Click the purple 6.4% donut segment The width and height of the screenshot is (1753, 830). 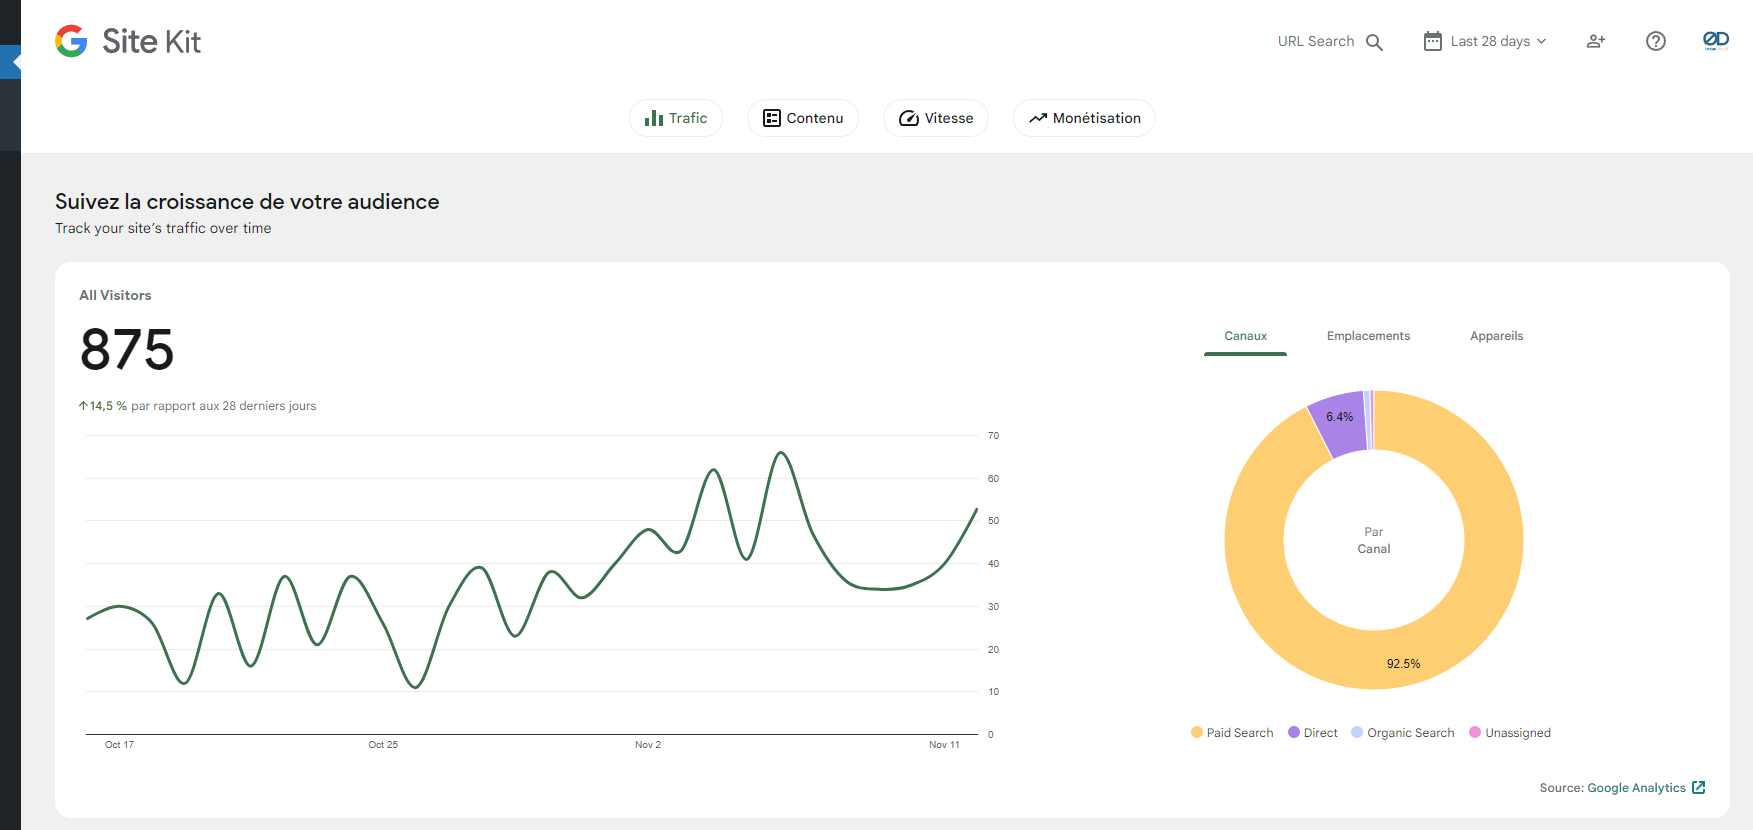(1340, 422)
